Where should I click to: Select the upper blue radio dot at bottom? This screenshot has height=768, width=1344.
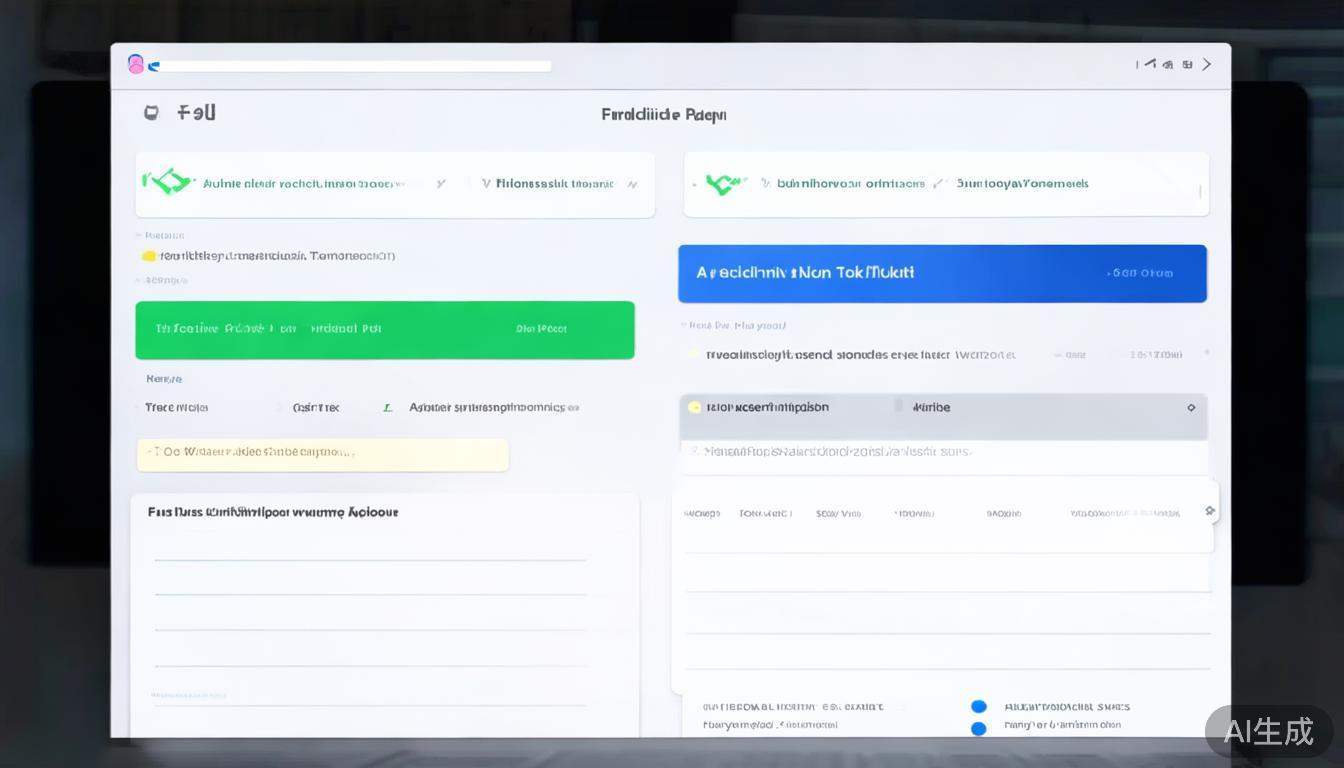coord(979,707)
